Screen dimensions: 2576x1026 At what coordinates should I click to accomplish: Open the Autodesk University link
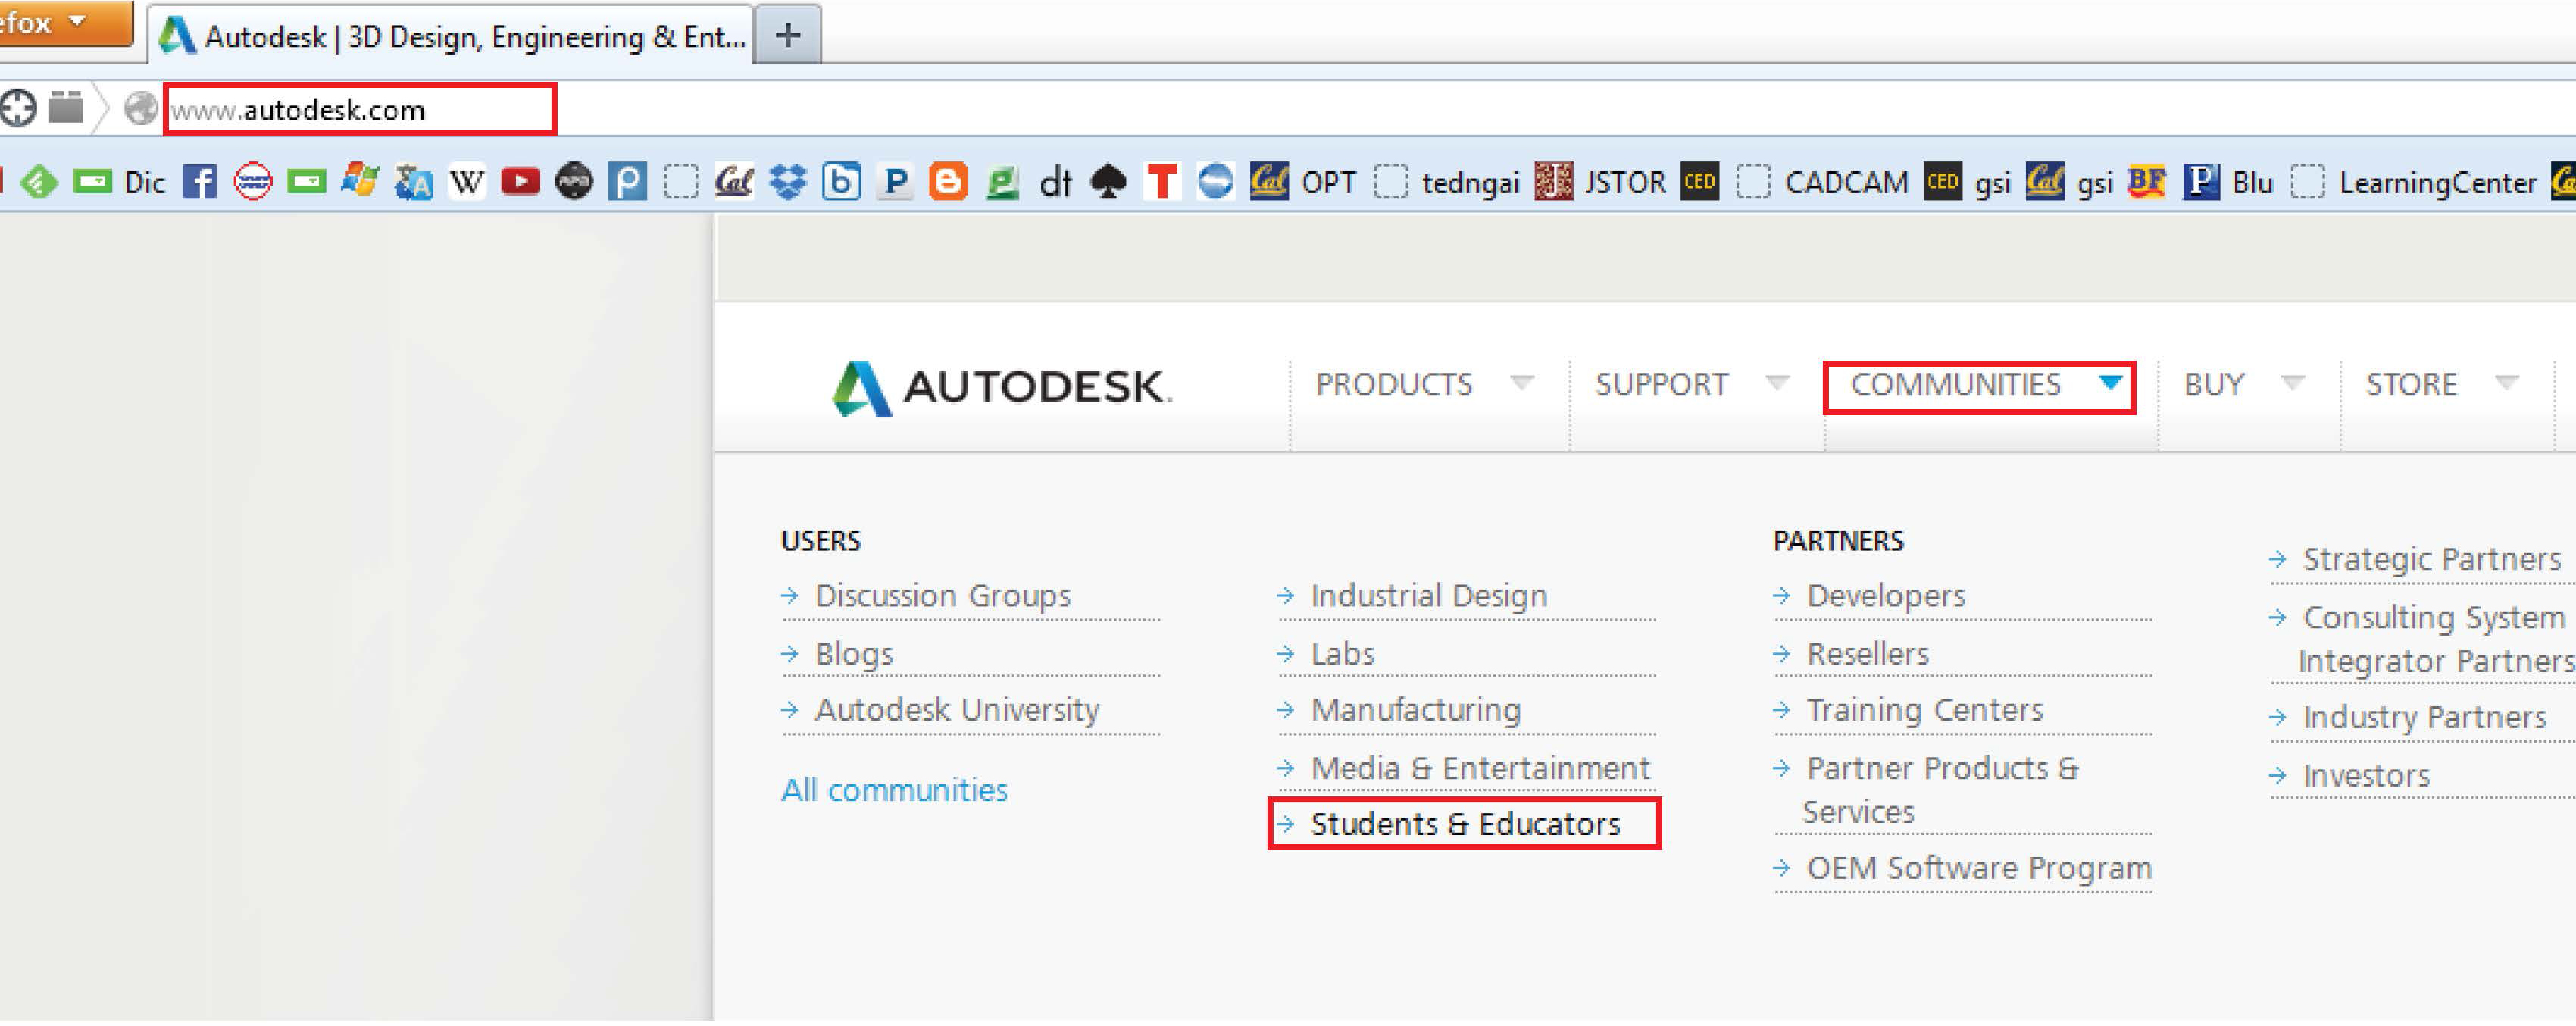point(957,710)
